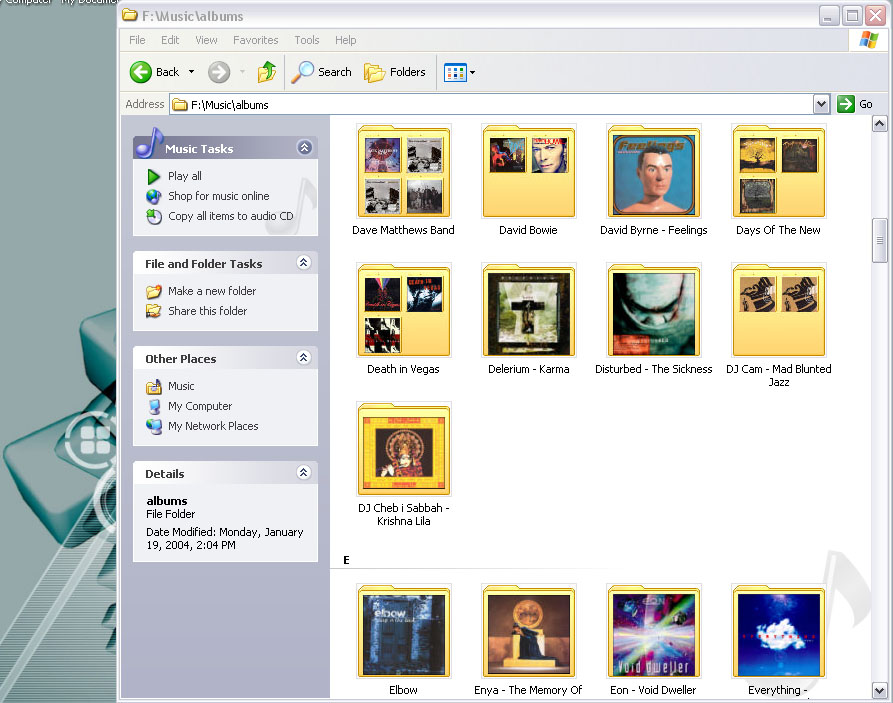
Task: Open the Views dropdown arrow
Action: tap(472, 72)
